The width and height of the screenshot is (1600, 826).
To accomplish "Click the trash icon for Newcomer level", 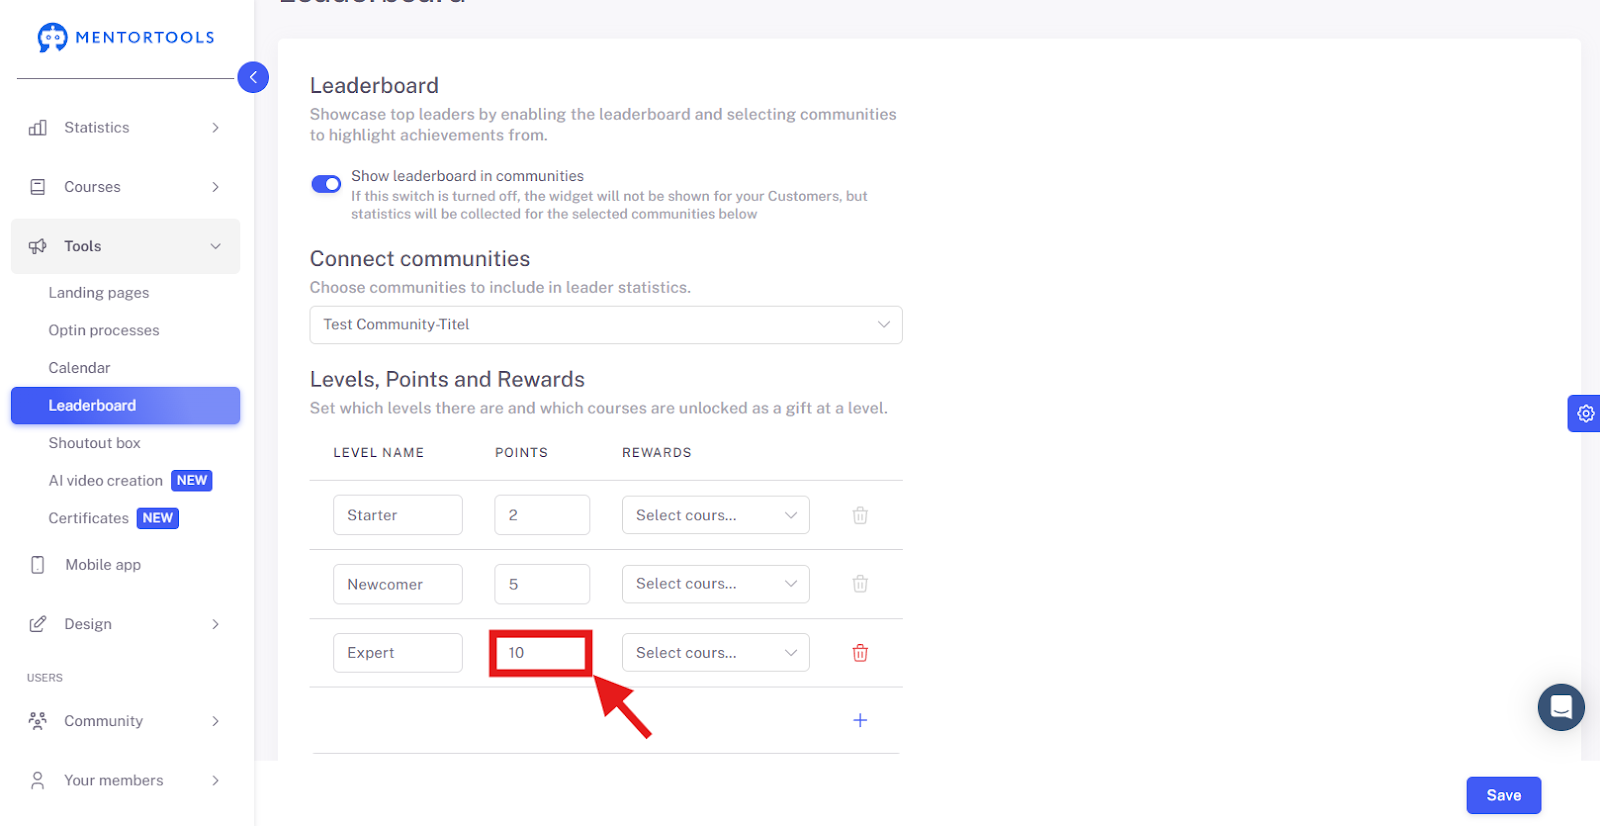I will coord(860,584).
